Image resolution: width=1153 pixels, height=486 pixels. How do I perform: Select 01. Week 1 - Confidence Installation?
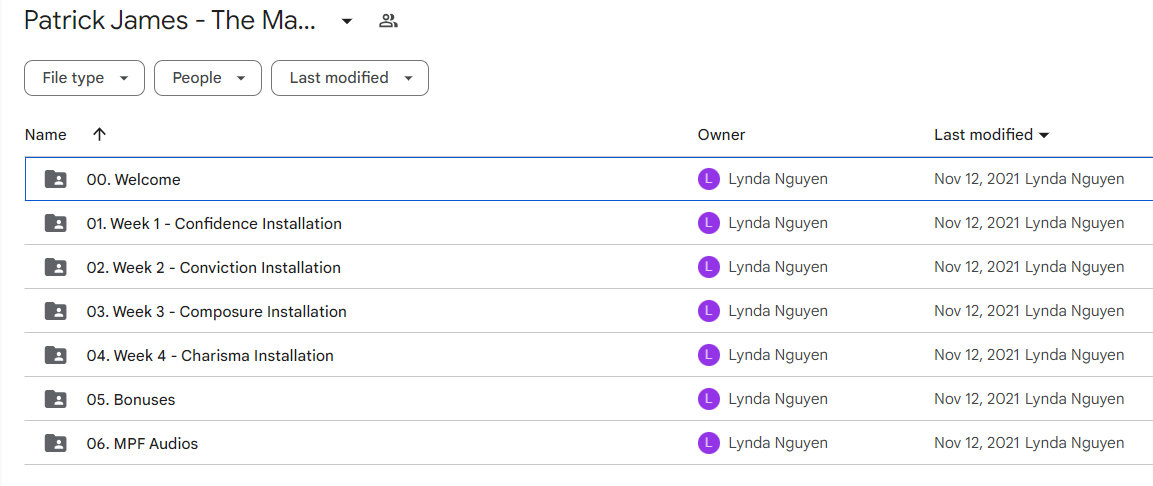pyautogui.click(x=214, y=224)
